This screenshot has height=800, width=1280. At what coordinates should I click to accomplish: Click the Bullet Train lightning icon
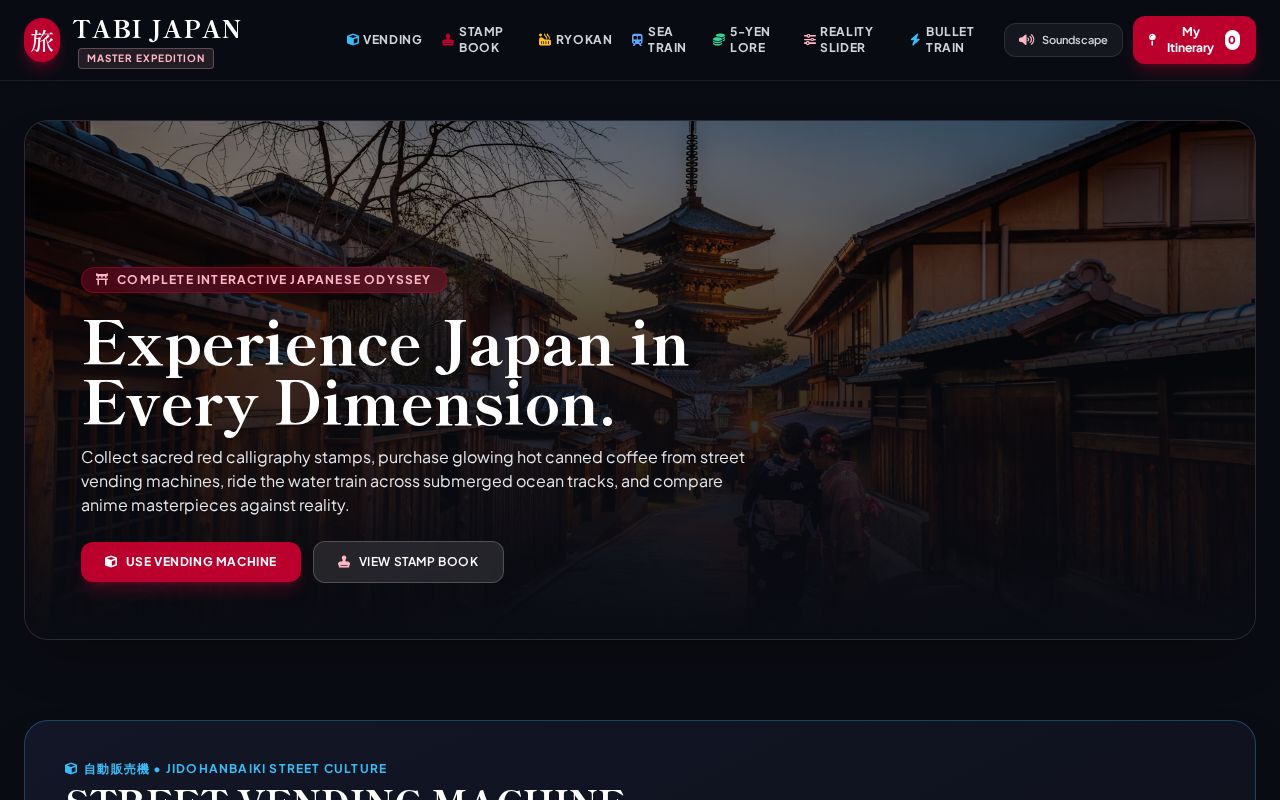pos(915,40)
